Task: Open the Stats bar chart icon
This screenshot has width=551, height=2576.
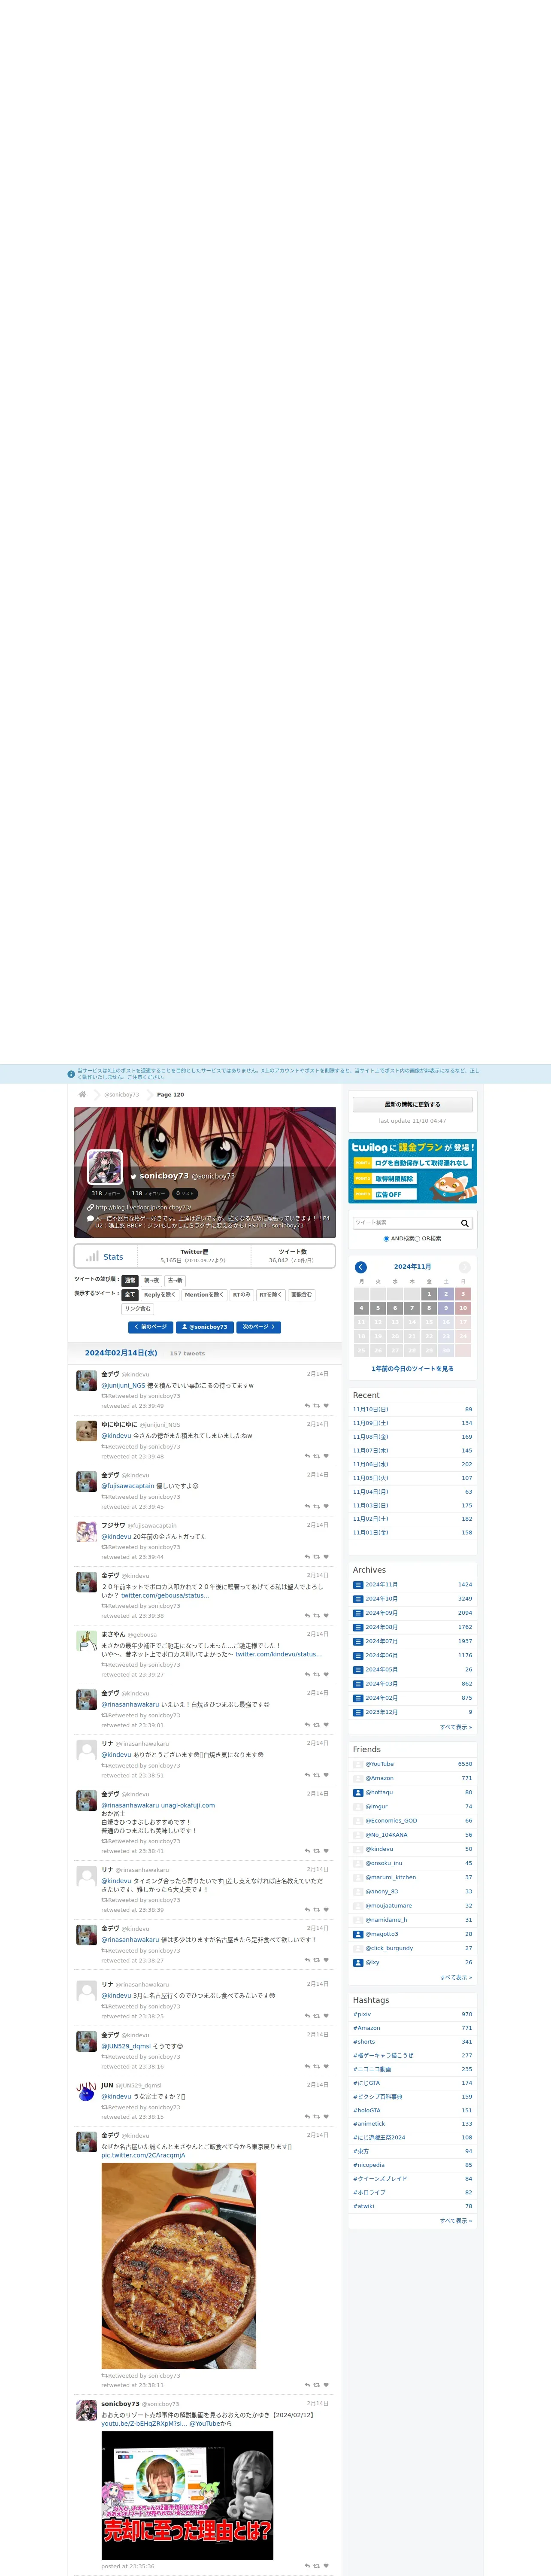Action: coord(92,1256)
